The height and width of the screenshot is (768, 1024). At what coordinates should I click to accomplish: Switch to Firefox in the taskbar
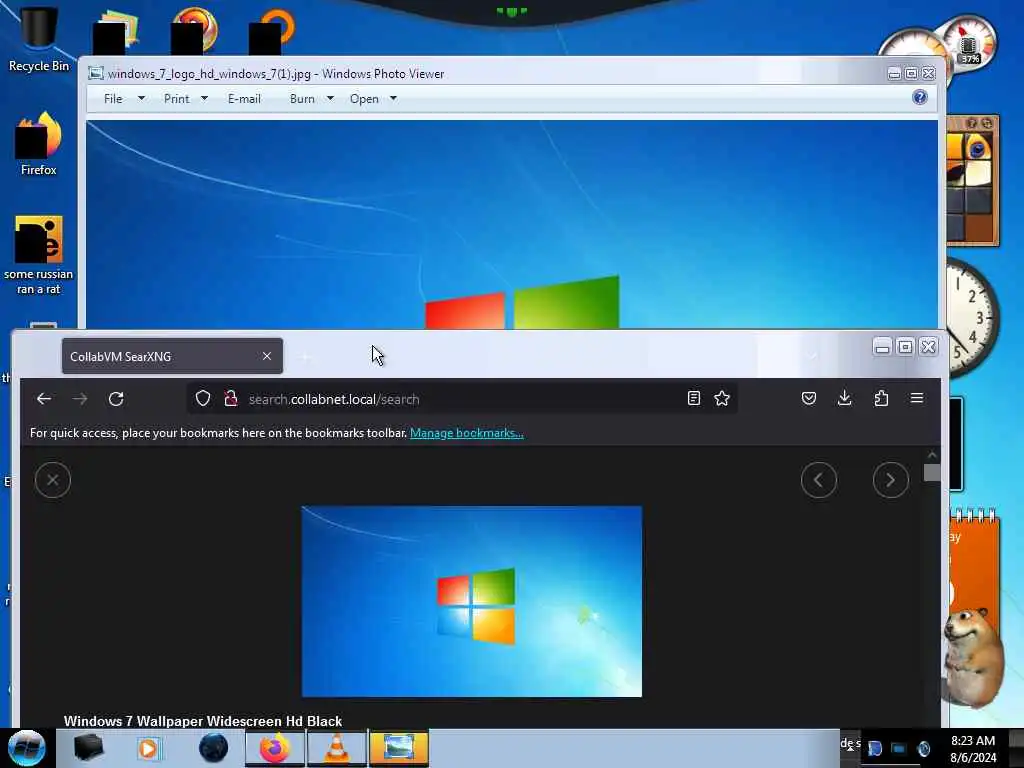[x=274, y=748]
